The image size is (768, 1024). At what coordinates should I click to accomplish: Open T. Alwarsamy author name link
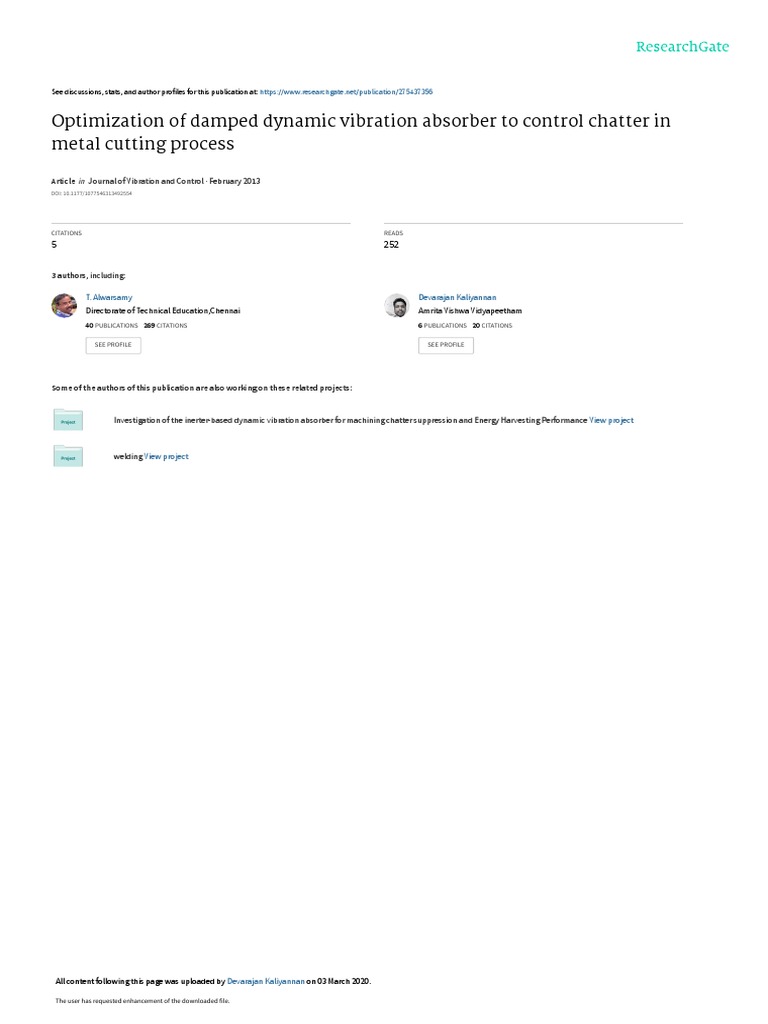[109, 298]
